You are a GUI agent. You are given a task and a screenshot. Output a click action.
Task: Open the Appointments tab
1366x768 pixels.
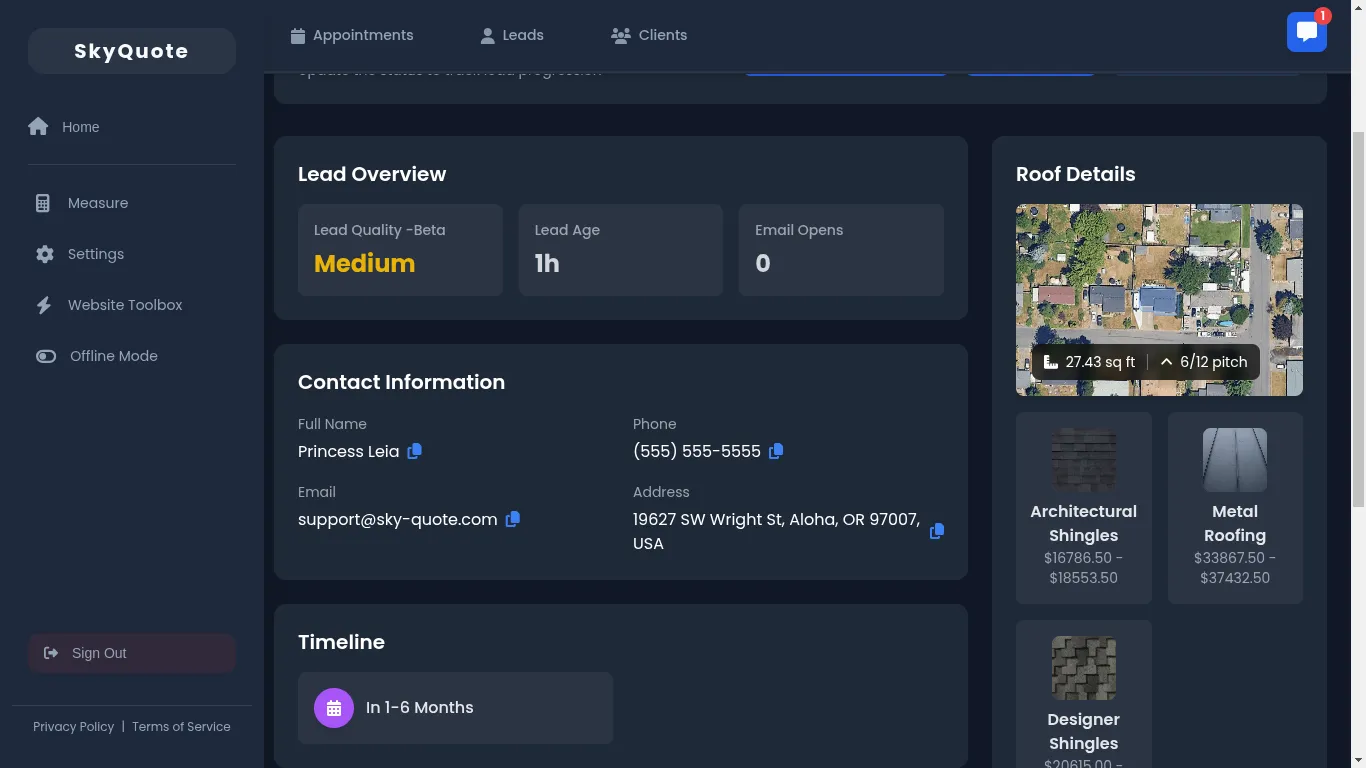tap(351, 35)
